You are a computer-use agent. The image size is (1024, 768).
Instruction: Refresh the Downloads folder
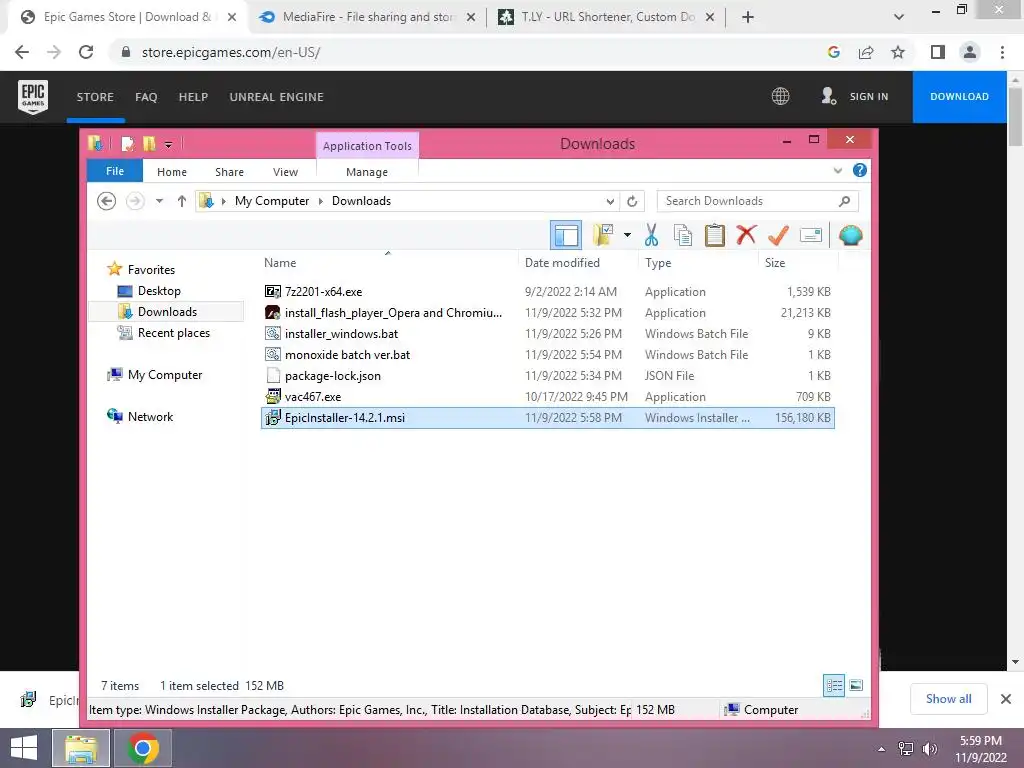(632, 201)
